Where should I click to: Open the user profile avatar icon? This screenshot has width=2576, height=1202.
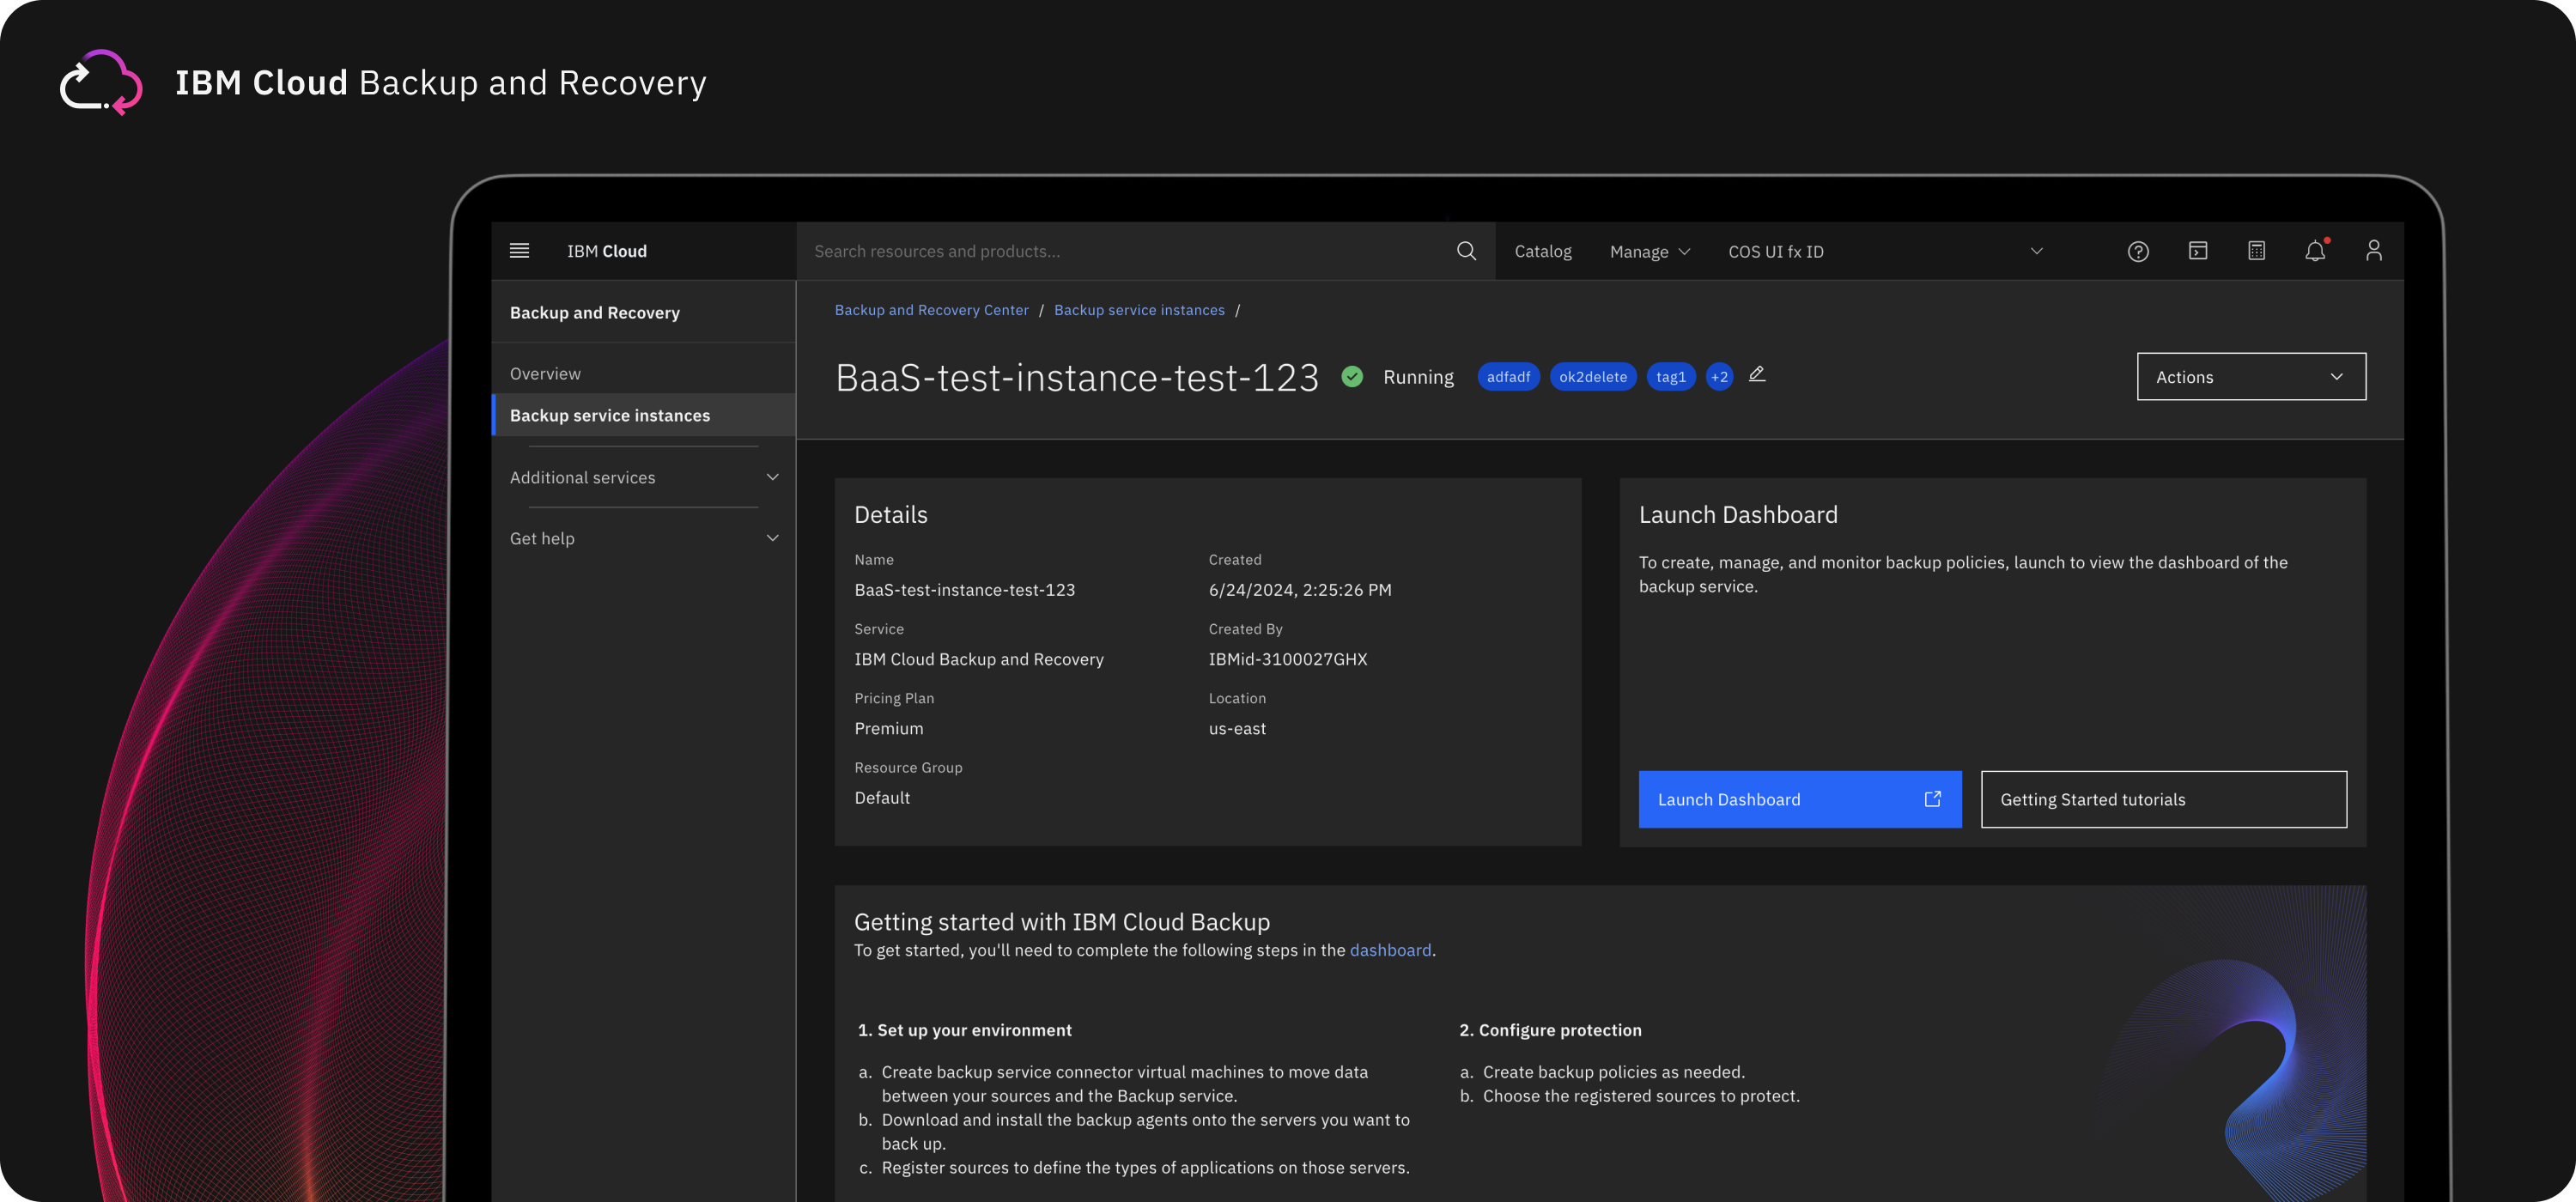[2375, 251]
